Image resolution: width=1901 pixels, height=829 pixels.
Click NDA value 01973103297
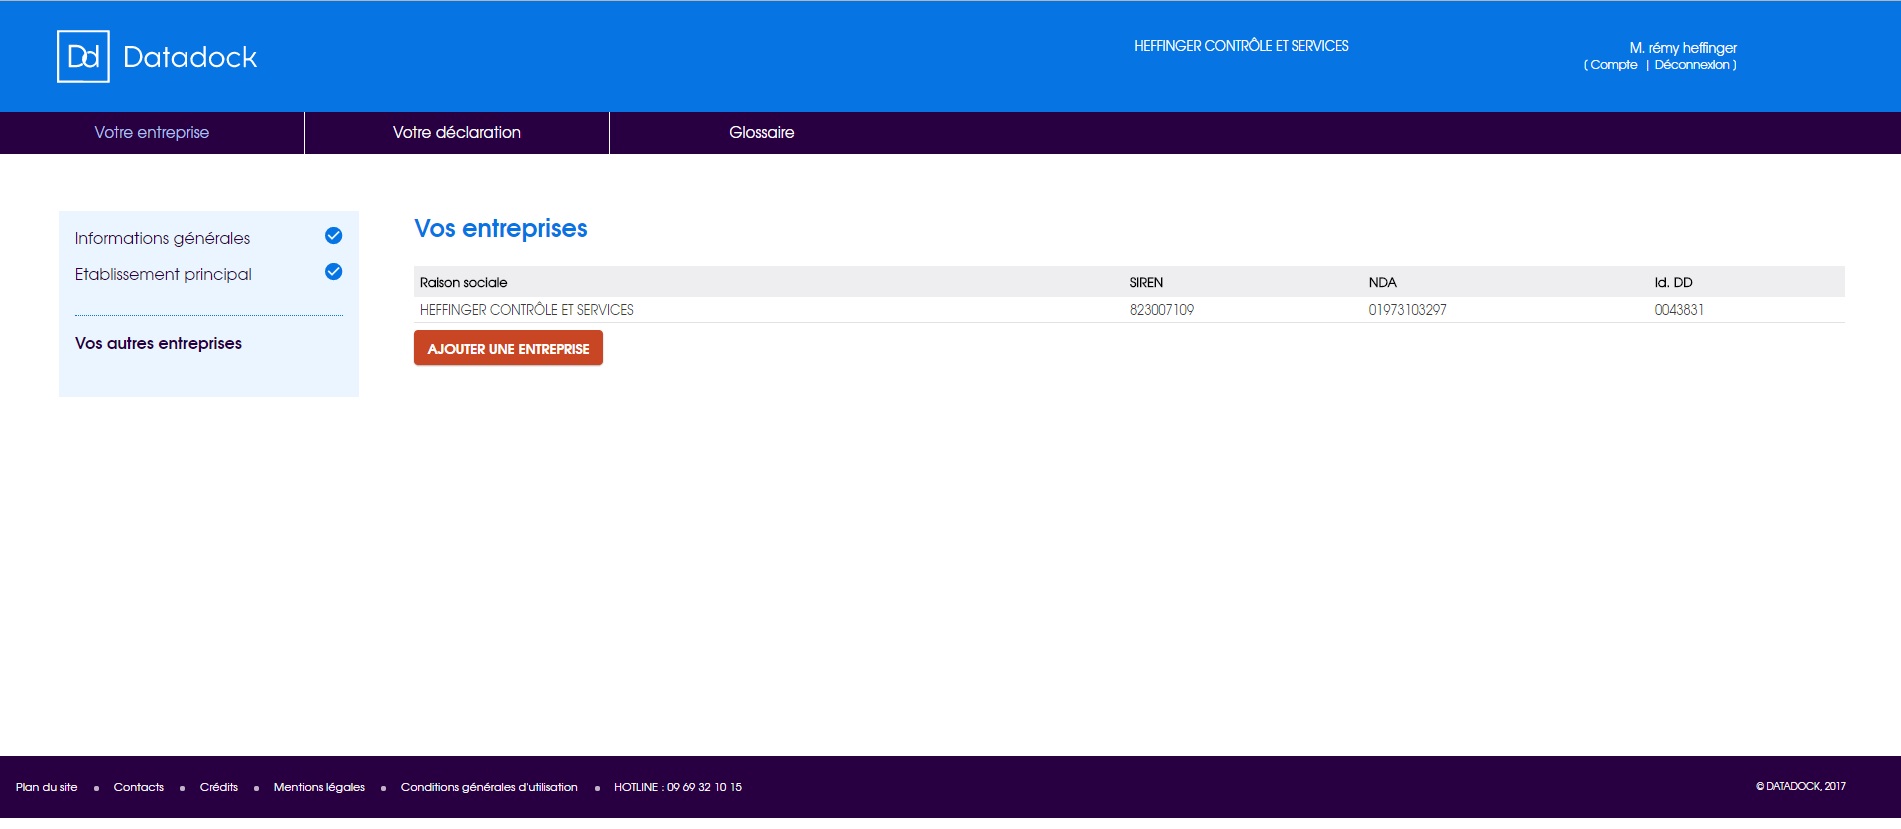click(x=1407, y=310)
